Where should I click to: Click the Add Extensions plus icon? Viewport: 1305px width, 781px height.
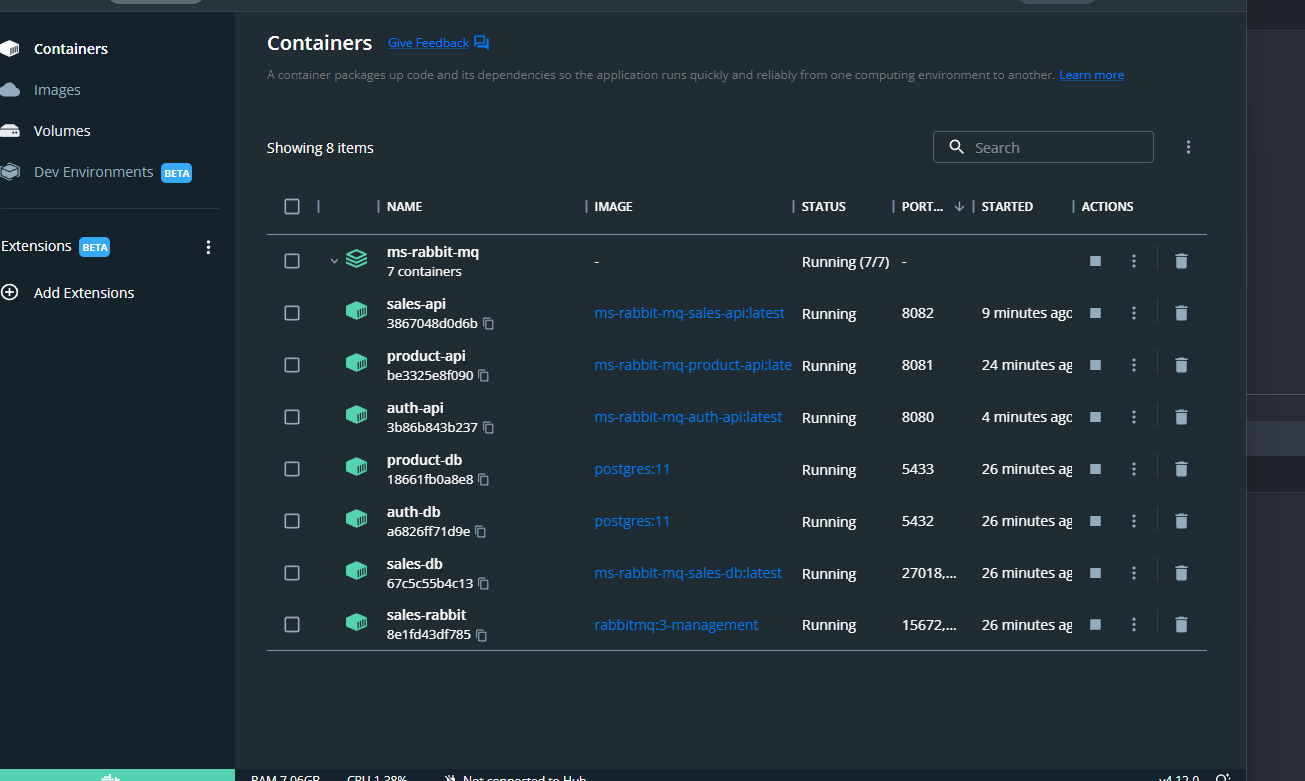10,293
